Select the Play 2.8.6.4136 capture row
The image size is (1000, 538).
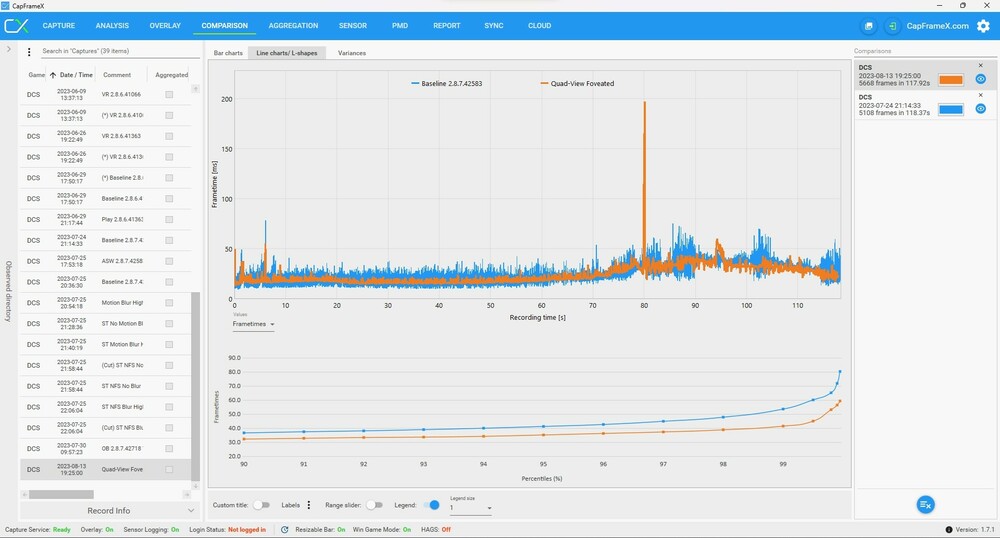pyautogui.click(x=106, y=219)
